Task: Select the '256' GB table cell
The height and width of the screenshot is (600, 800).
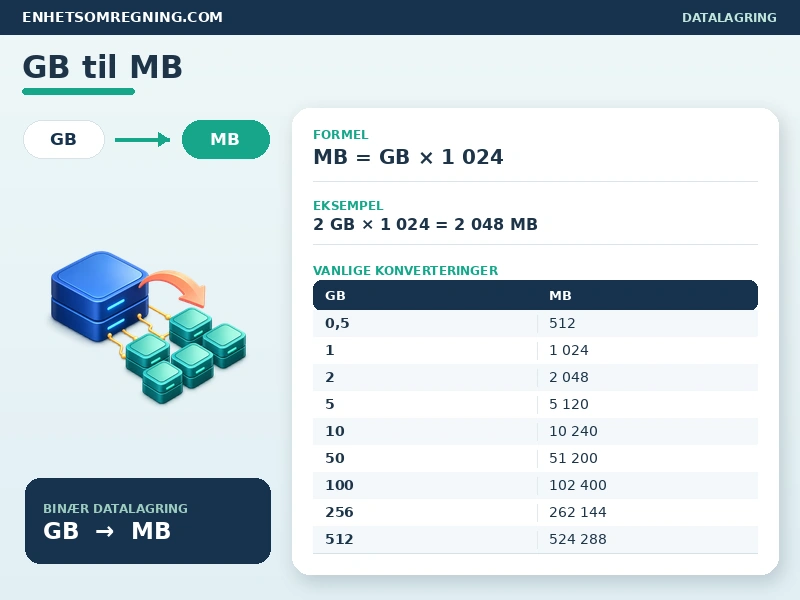Action: pos(339,512)
